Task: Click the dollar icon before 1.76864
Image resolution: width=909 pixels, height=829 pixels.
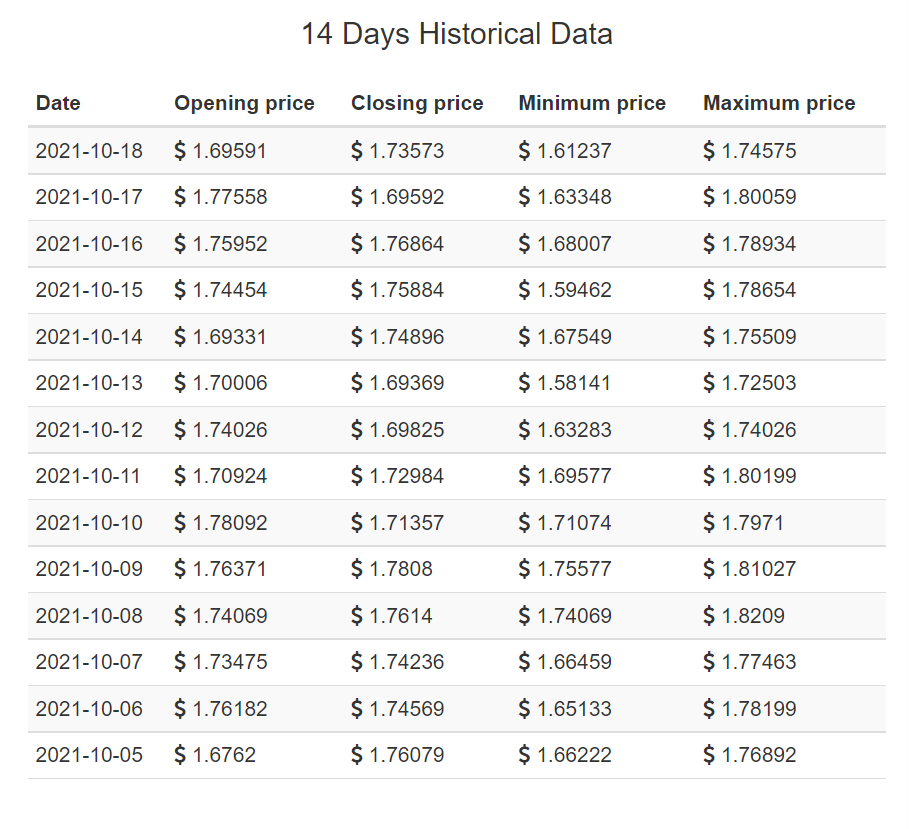Action: click(x=357, y=244)
